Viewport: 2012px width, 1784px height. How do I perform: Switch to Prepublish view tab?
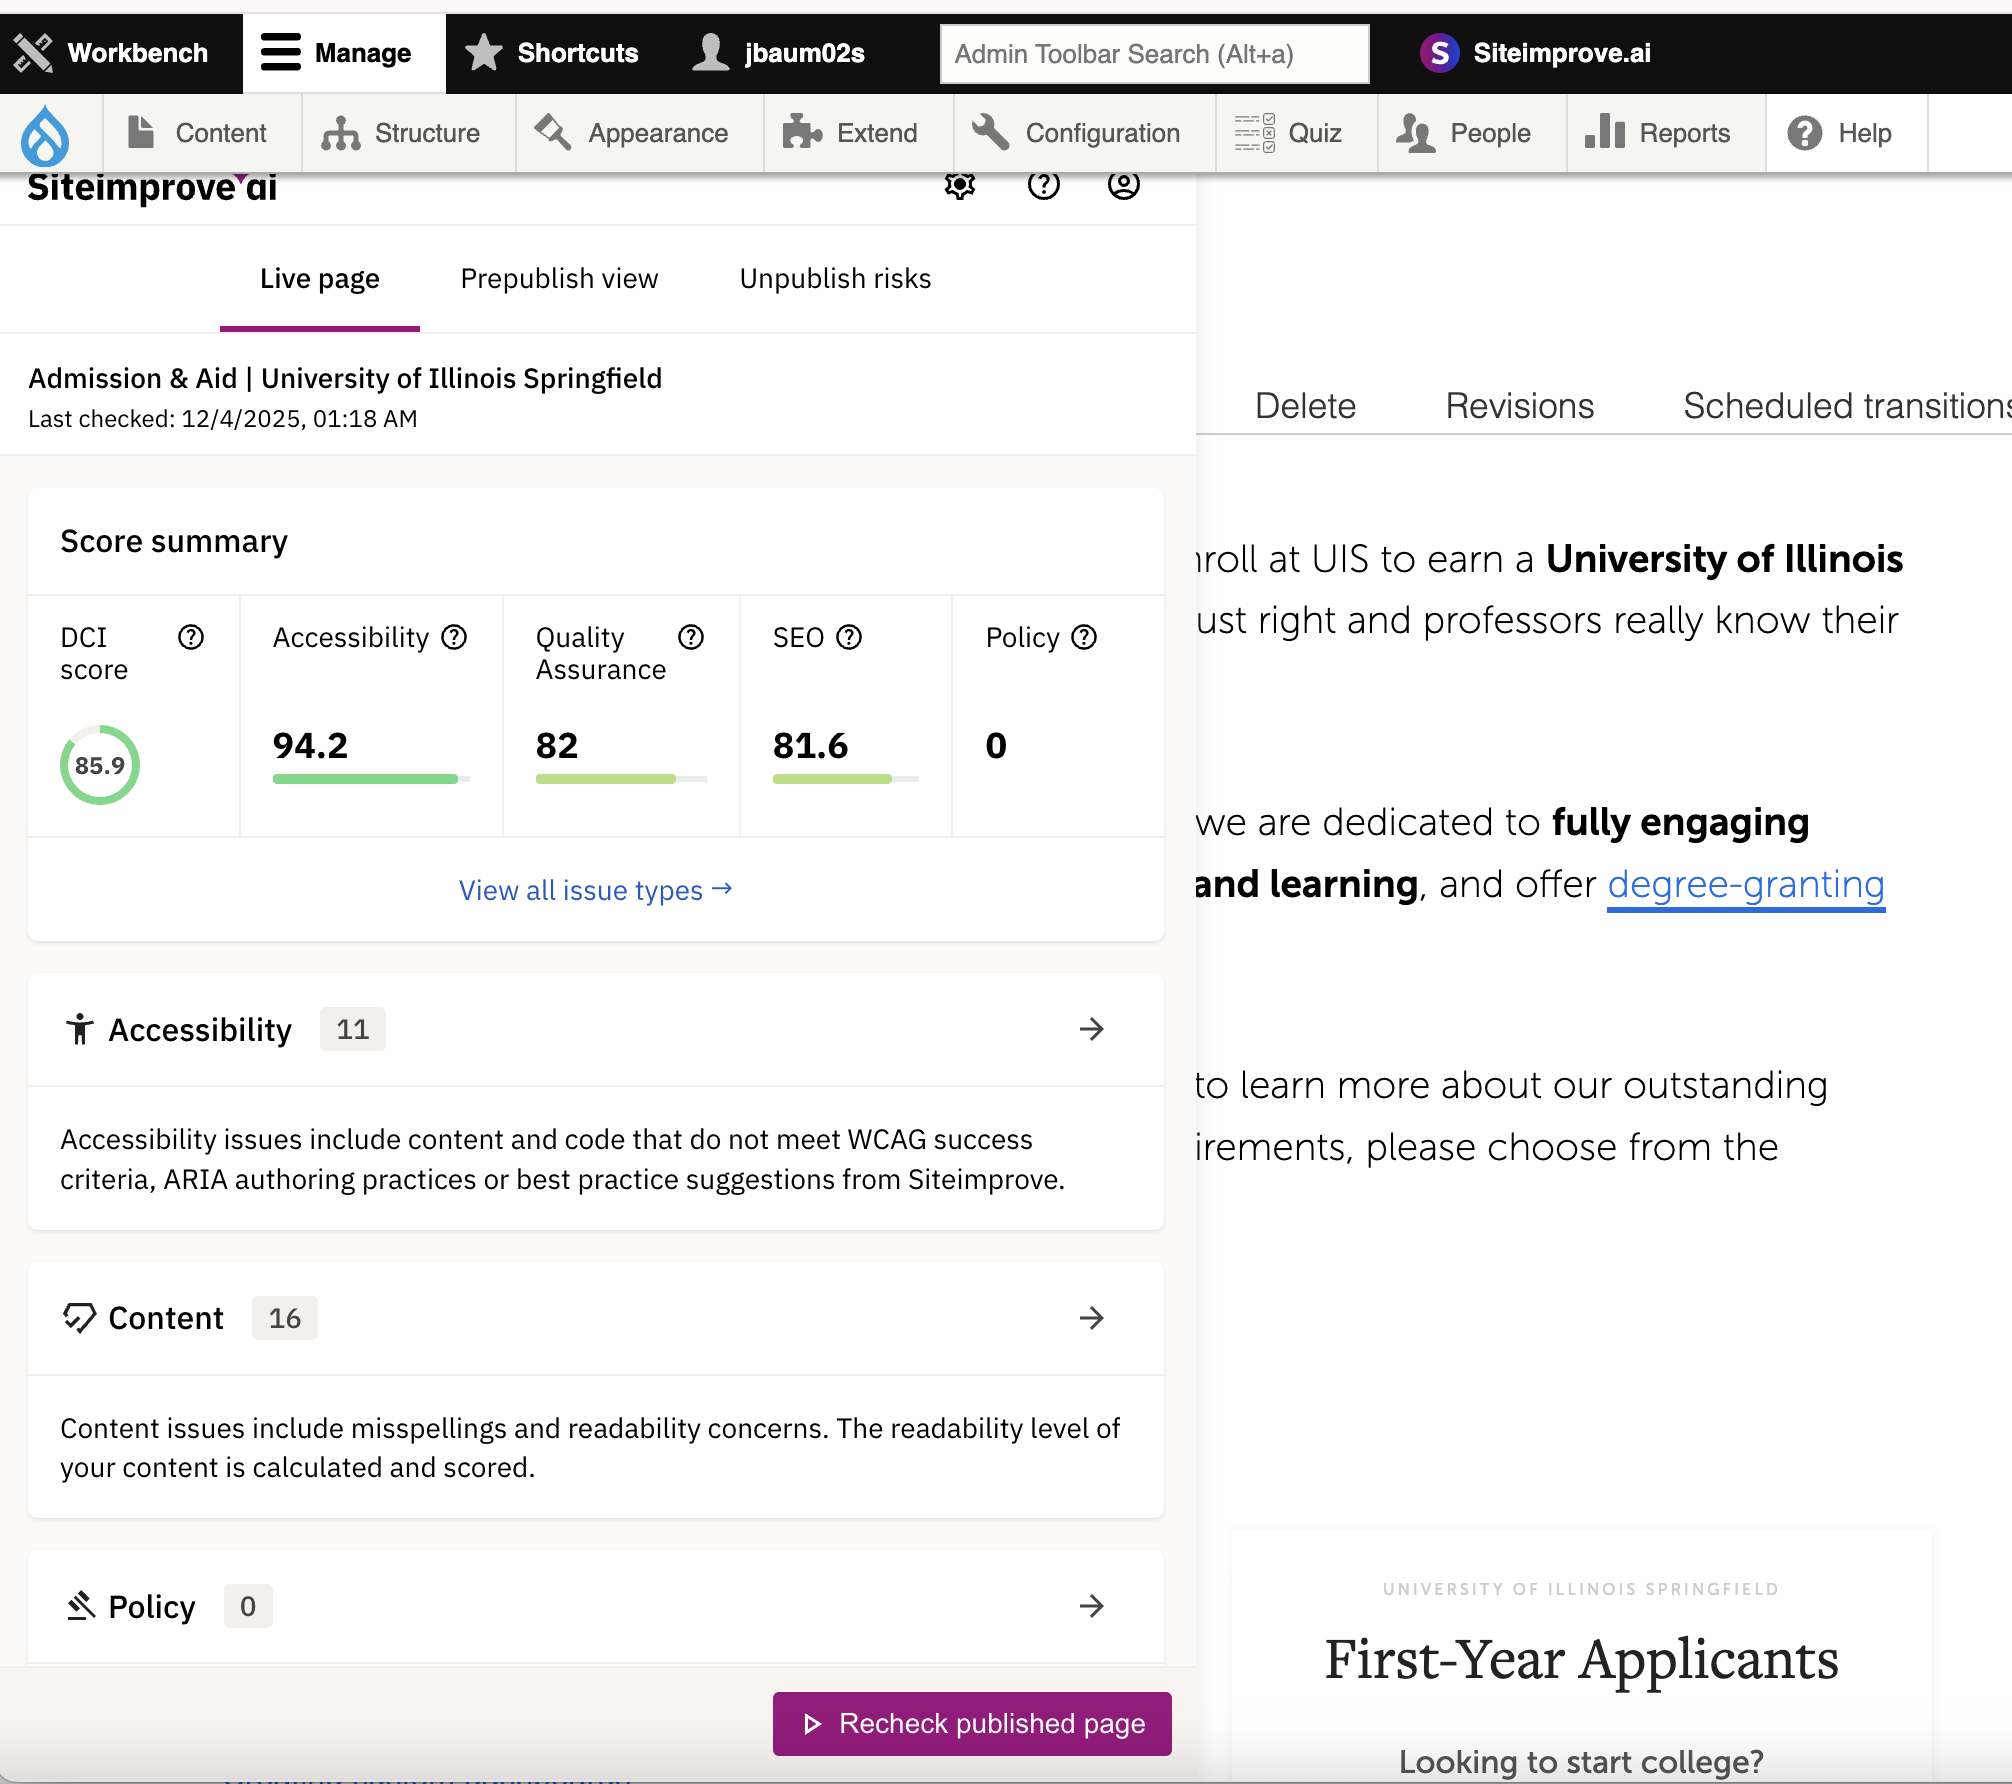tap(559, 279)
